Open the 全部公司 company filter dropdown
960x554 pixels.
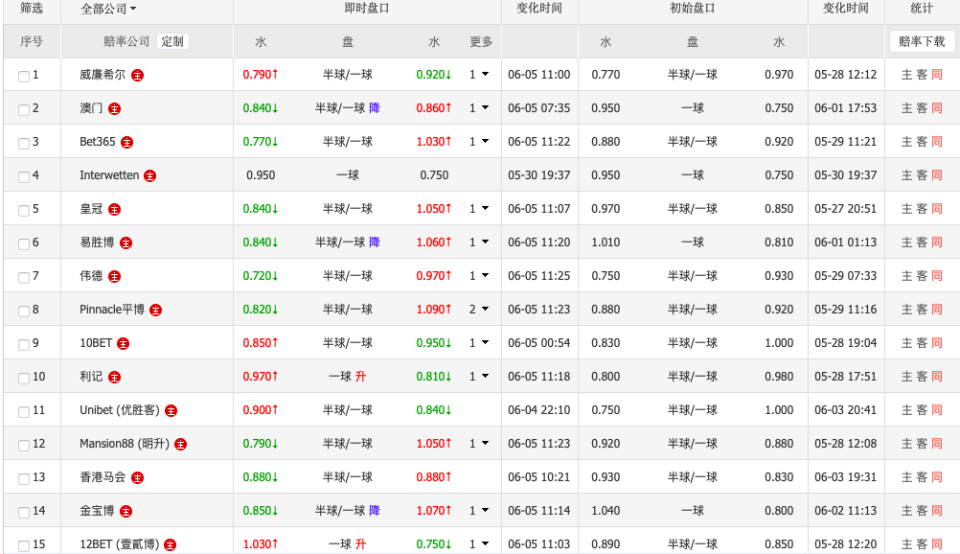[108, 9]
